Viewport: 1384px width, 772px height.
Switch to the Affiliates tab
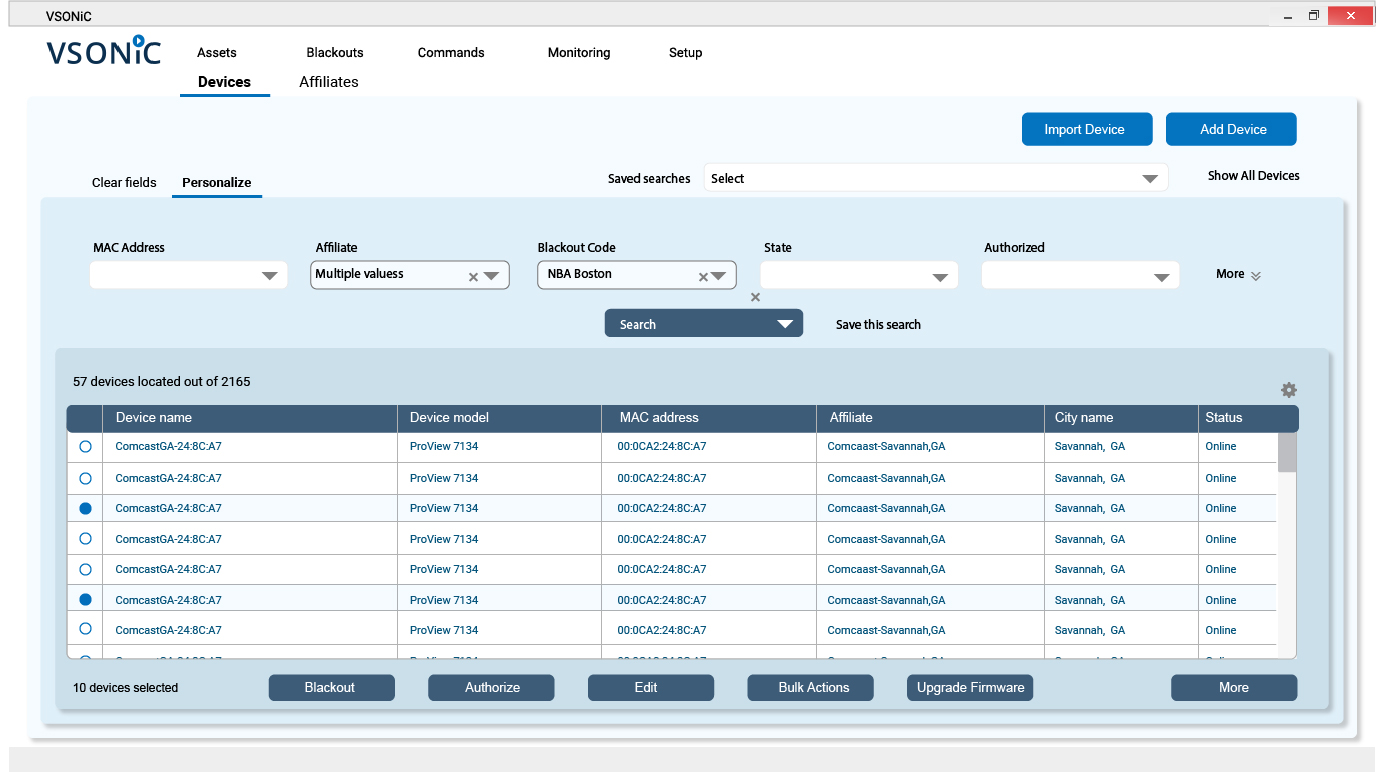pyautogui.click(x=329, y=82)
